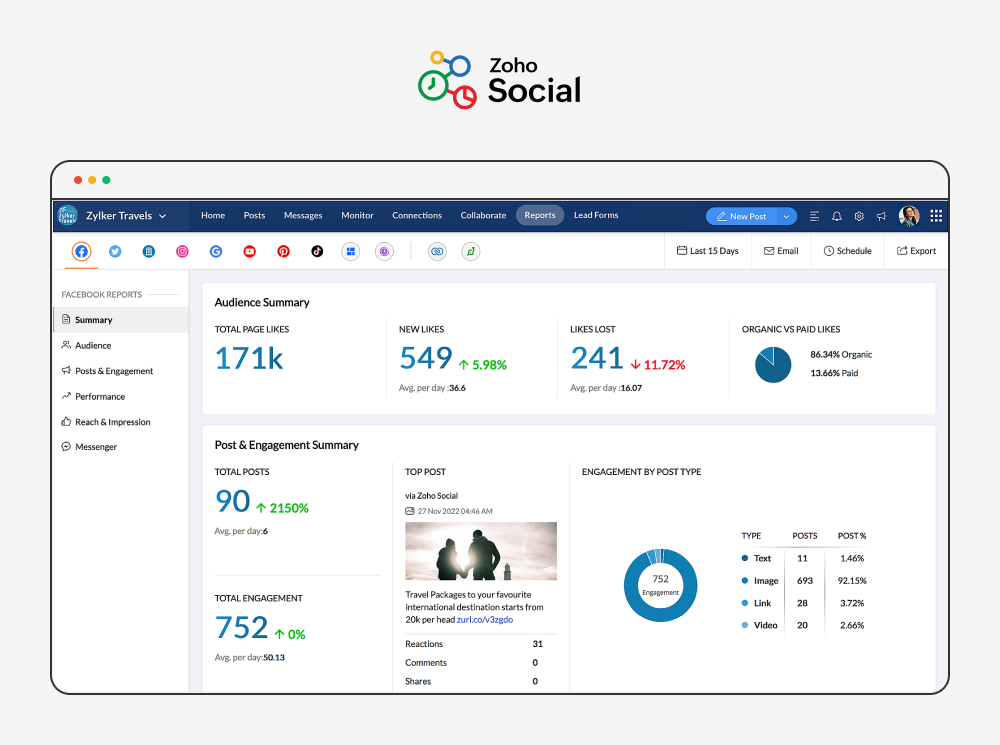Click the Image row in post type table

tap(804, 580)
